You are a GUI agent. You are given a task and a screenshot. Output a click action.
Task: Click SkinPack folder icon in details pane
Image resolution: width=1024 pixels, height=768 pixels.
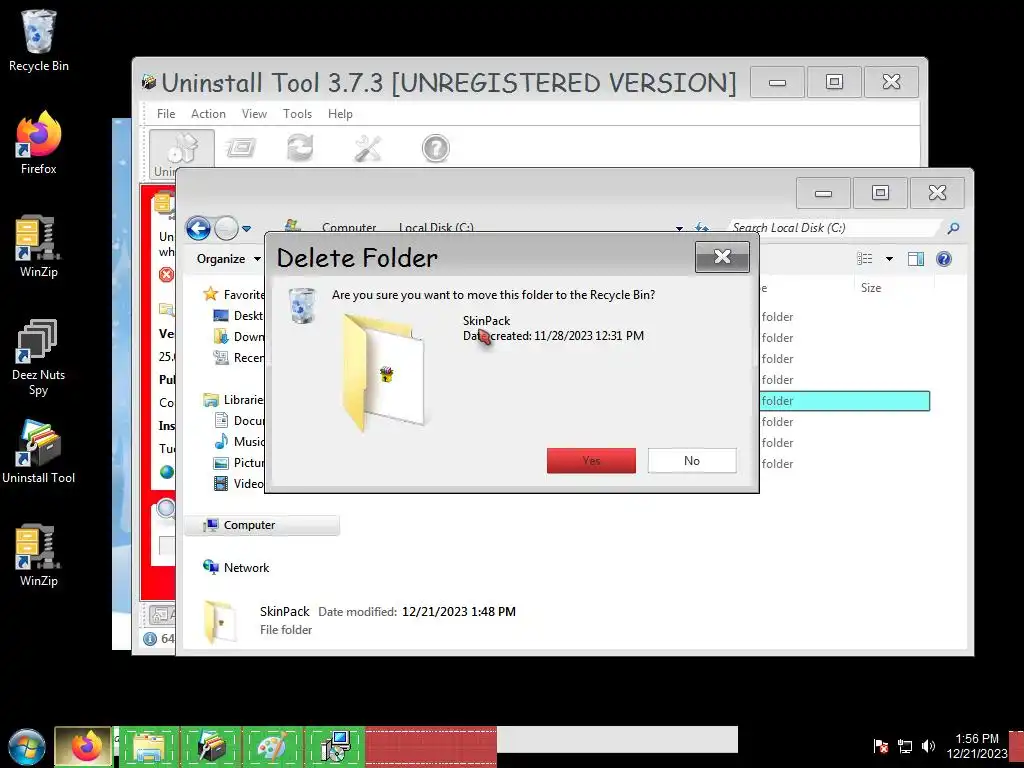[220, 621]
